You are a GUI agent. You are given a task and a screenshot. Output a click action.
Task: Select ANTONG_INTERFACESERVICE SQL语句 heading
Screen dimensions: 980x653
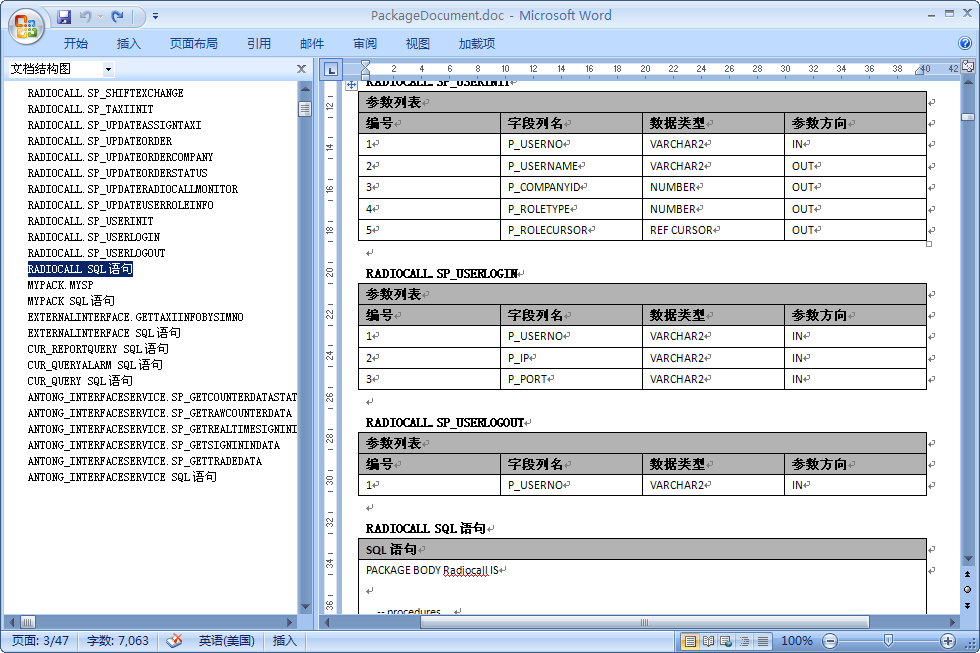[122, 477]
